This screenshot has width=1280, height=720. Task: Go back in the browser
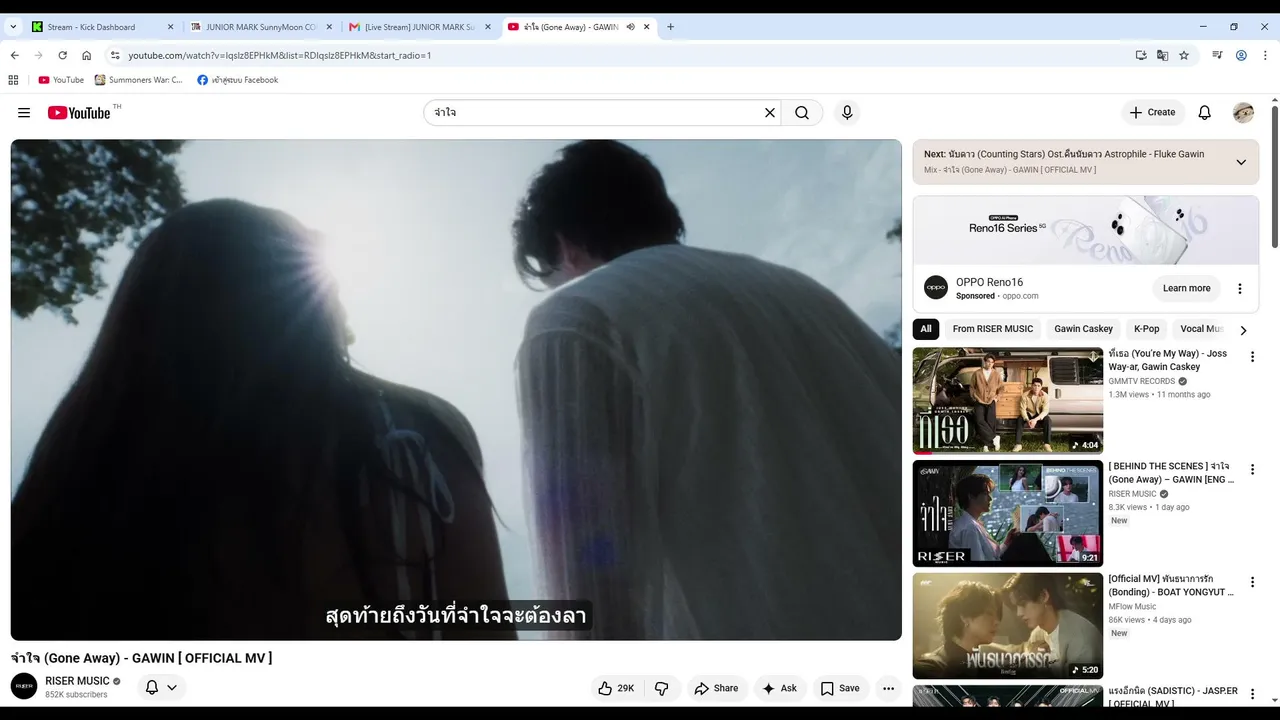tap(14, 55)
